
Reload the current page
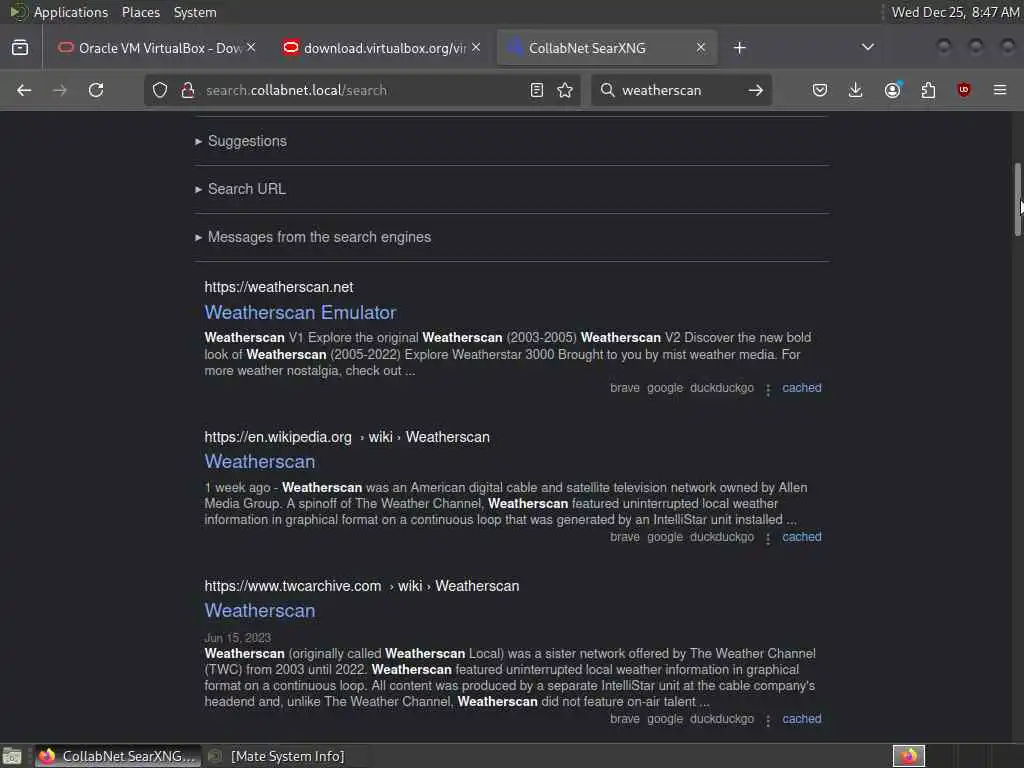[x=96, y=90]
